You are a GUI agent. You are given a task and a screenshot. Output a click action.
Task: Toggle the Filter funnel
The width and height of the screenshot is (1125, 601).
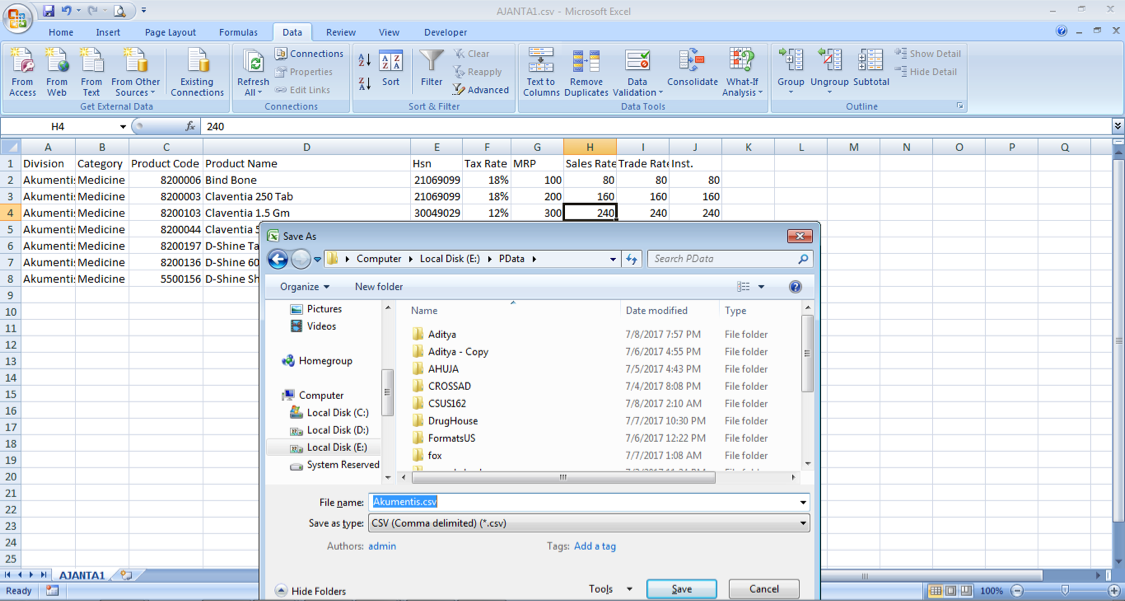pos(432,69)
